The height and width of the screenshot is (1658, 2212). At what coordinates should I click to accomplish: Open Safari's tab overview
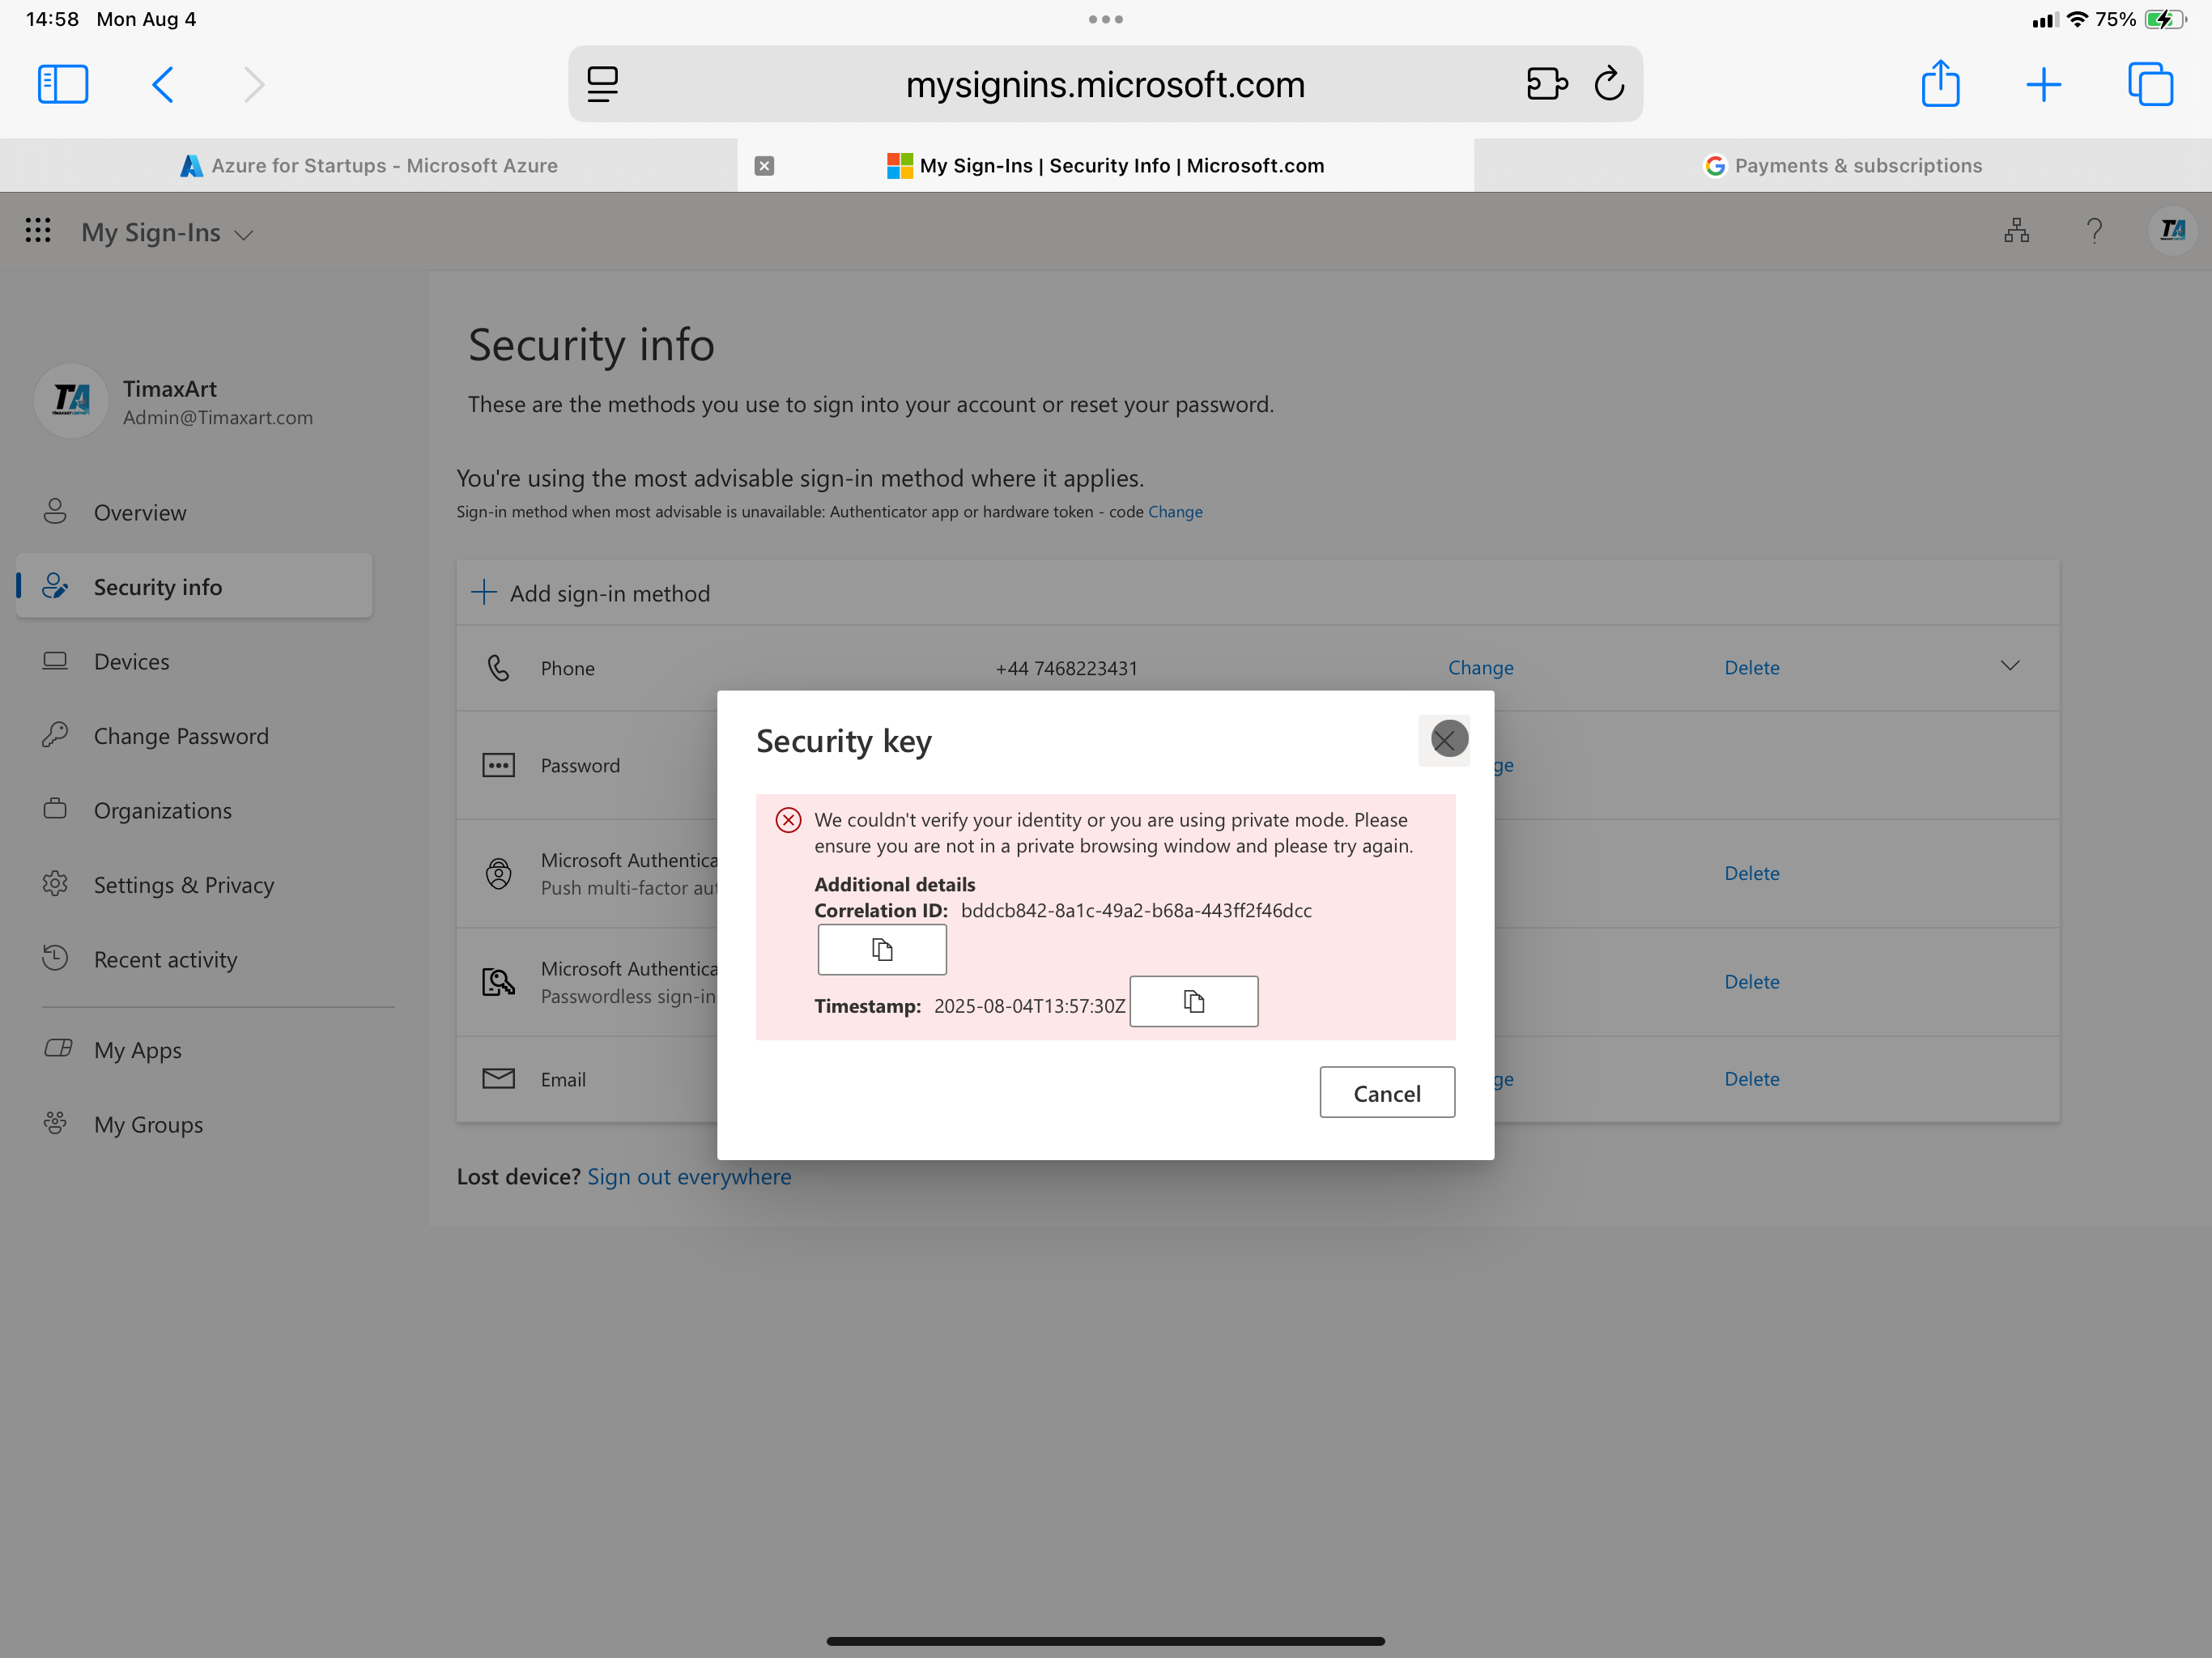[2150, 84]
